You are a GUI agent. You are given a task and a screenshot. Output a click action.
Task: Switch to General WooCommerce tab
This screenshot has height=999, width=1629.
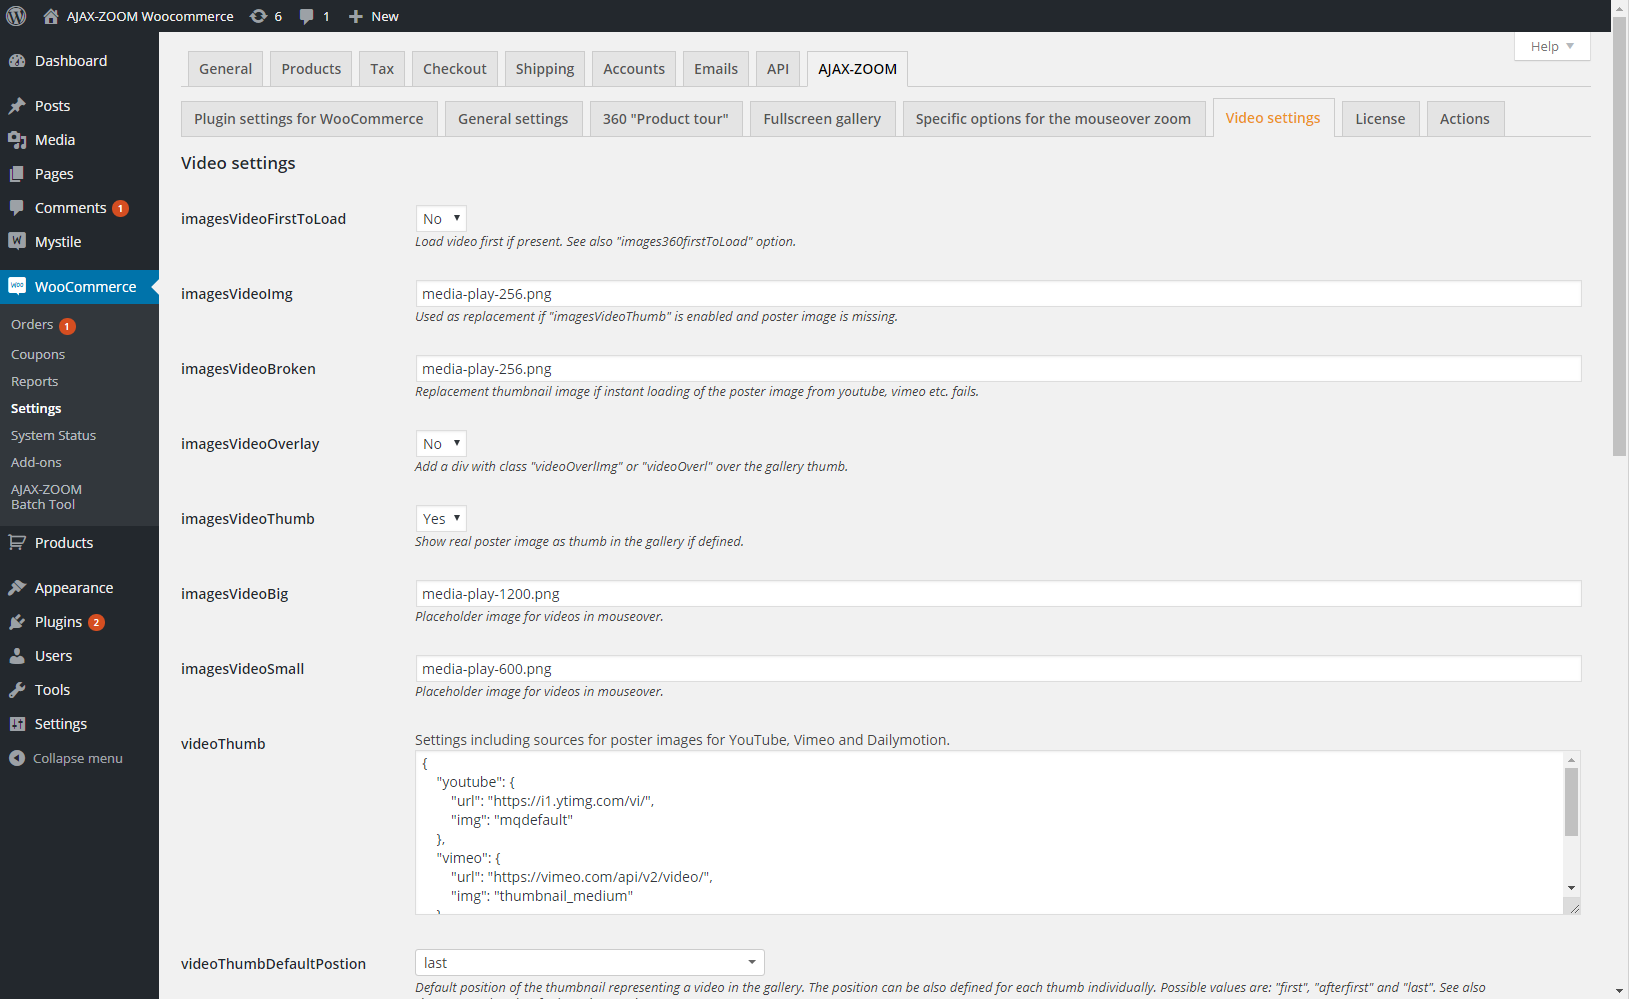click(226, 69)
